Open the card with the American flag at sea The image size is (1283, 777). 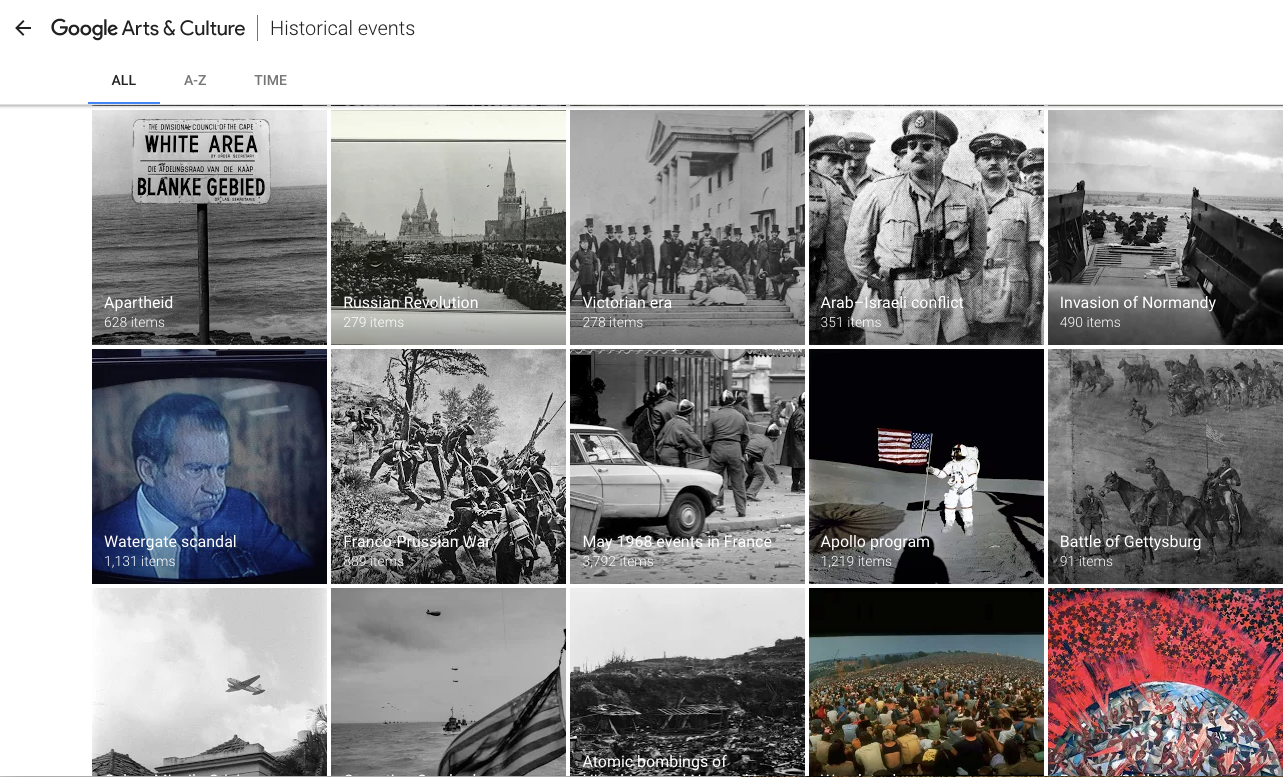point(448,682)
